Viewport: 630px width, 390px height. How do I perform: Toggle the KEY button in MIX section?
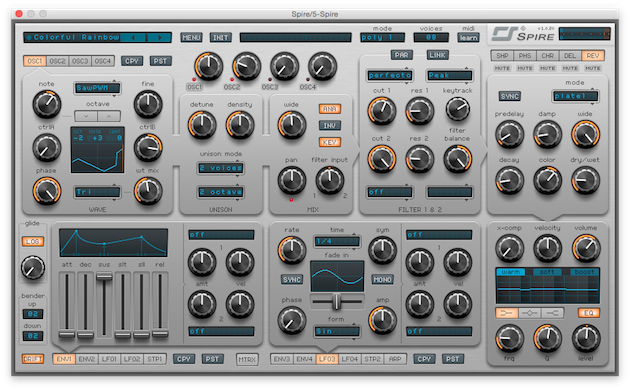point(330,142)
